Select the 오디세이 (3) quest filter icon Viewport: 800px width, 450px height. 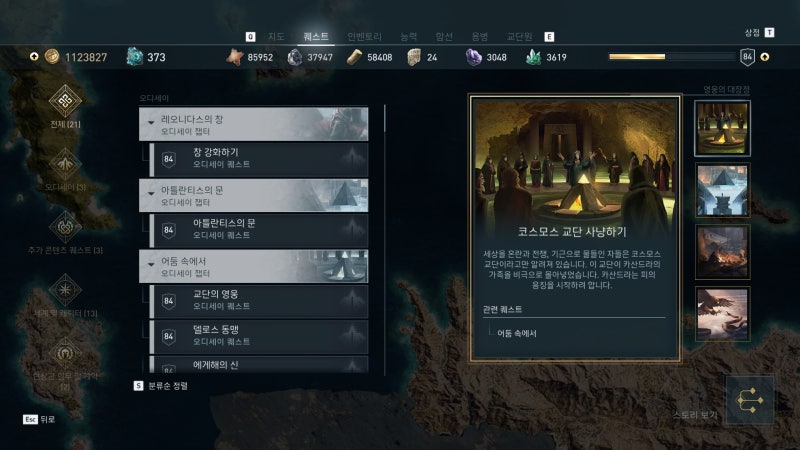(x=65, y=164)
